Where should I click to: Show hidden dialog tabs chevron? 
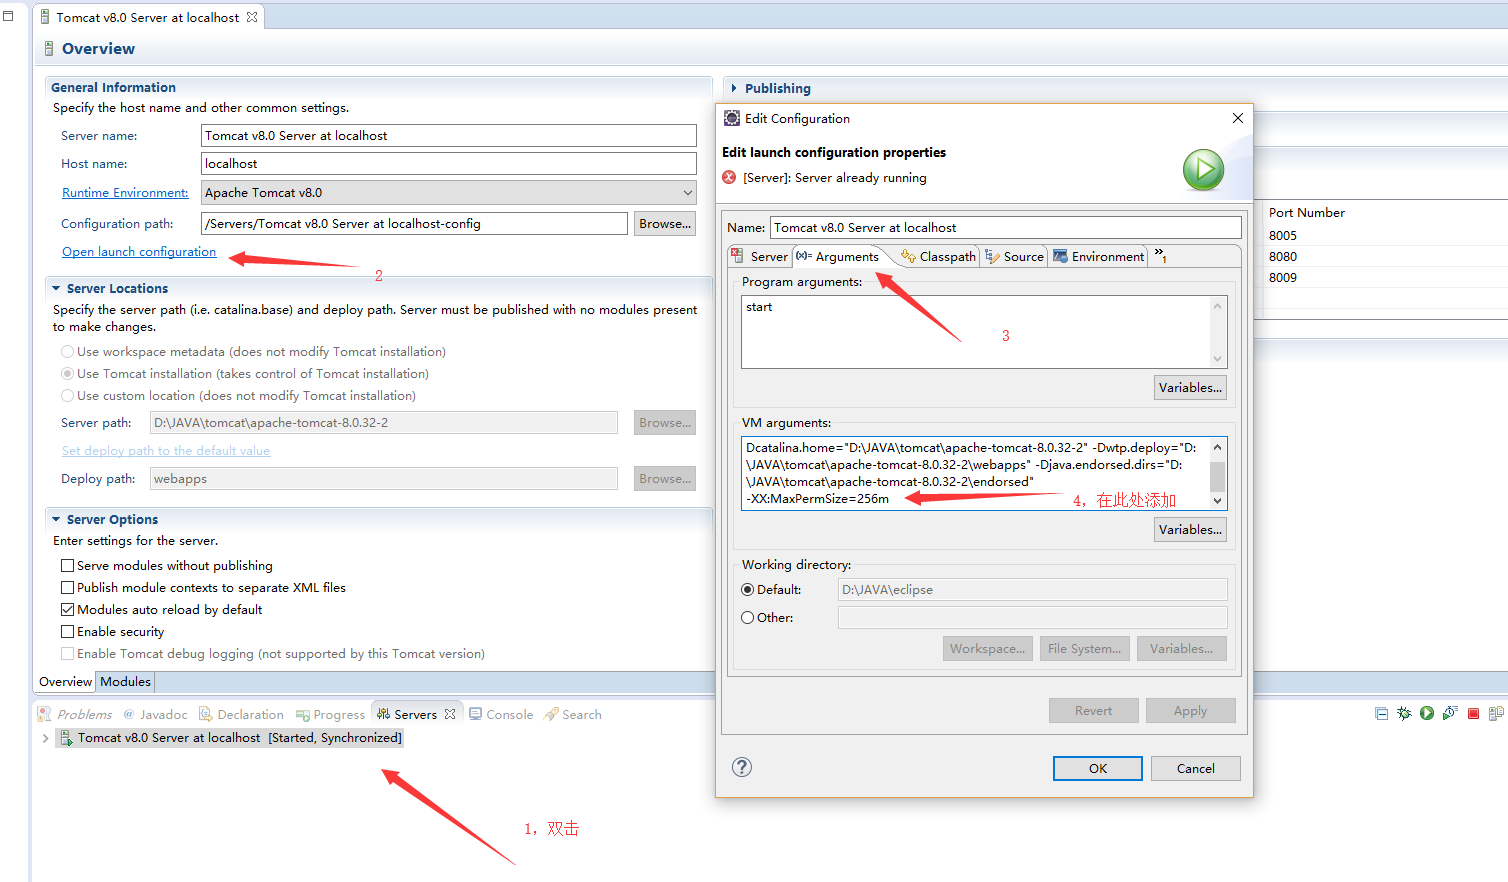click(1160, 255)
